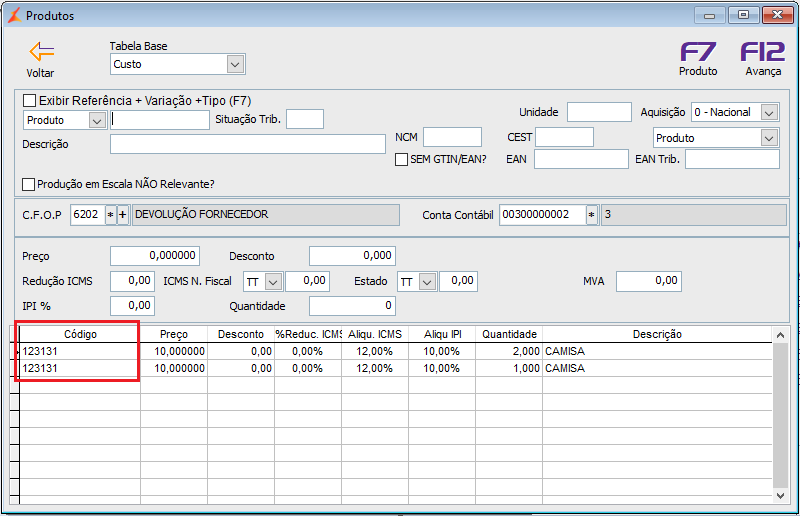800x516 pixels.
Task: Click the Produtos window title icon
Action: [14, 15]
